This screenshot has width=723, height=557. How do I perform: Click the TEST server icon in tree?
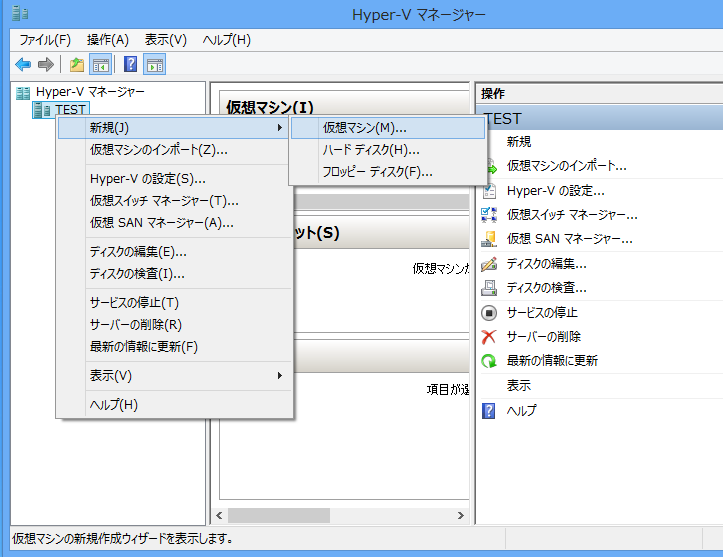point(42,110)
